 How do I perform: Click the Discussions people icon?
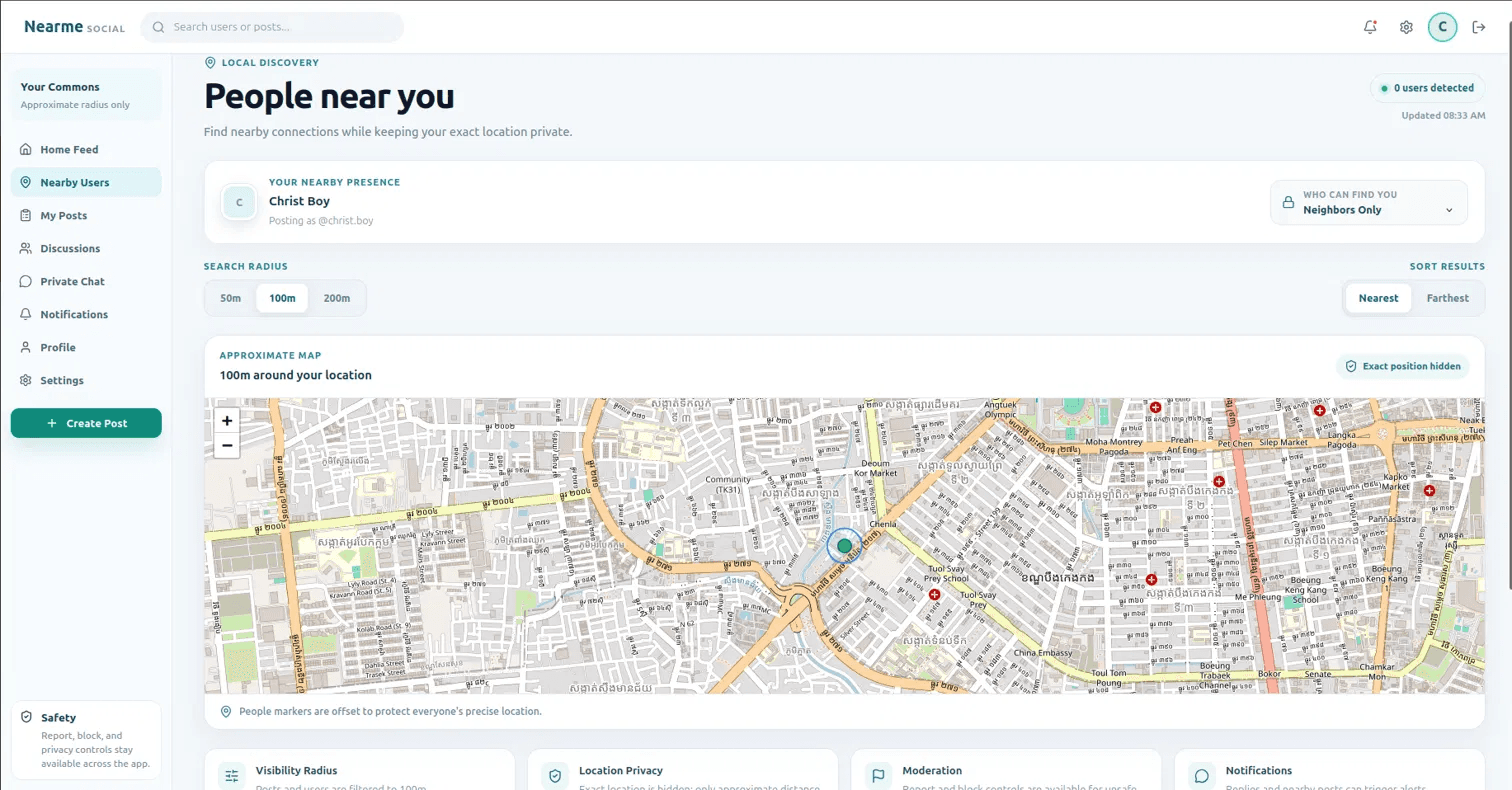click(26, 248)
